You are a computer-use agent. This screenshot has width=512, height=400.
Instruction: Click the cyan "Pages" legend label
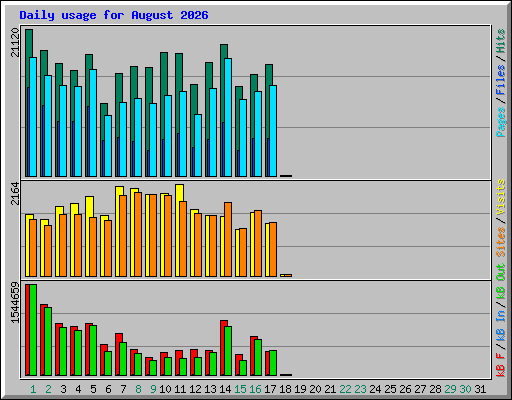(501, 122)
